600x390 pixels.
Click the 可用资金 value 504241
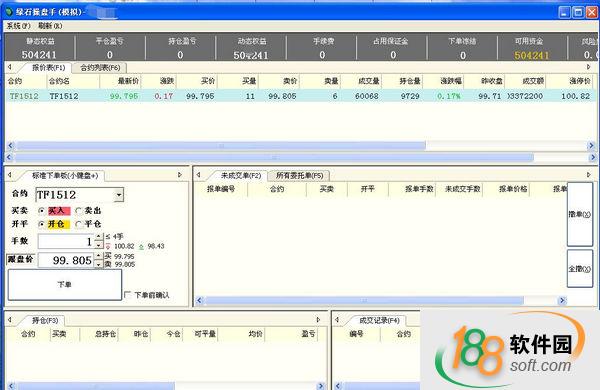532,55
